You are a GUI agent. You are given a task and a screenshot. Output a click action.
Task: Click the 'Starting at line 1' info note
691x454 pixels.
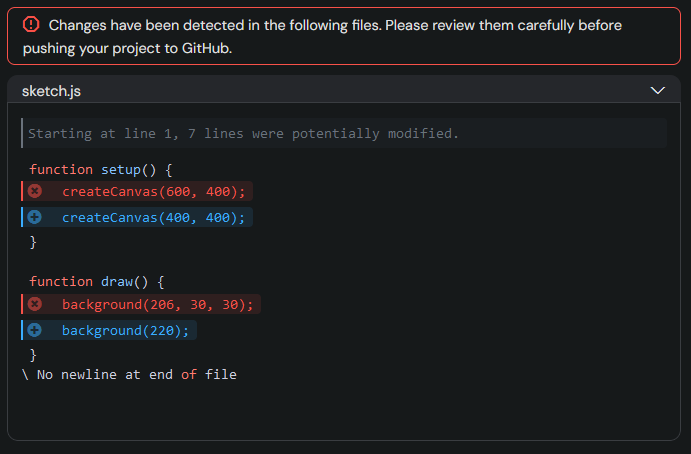(243, 133)
